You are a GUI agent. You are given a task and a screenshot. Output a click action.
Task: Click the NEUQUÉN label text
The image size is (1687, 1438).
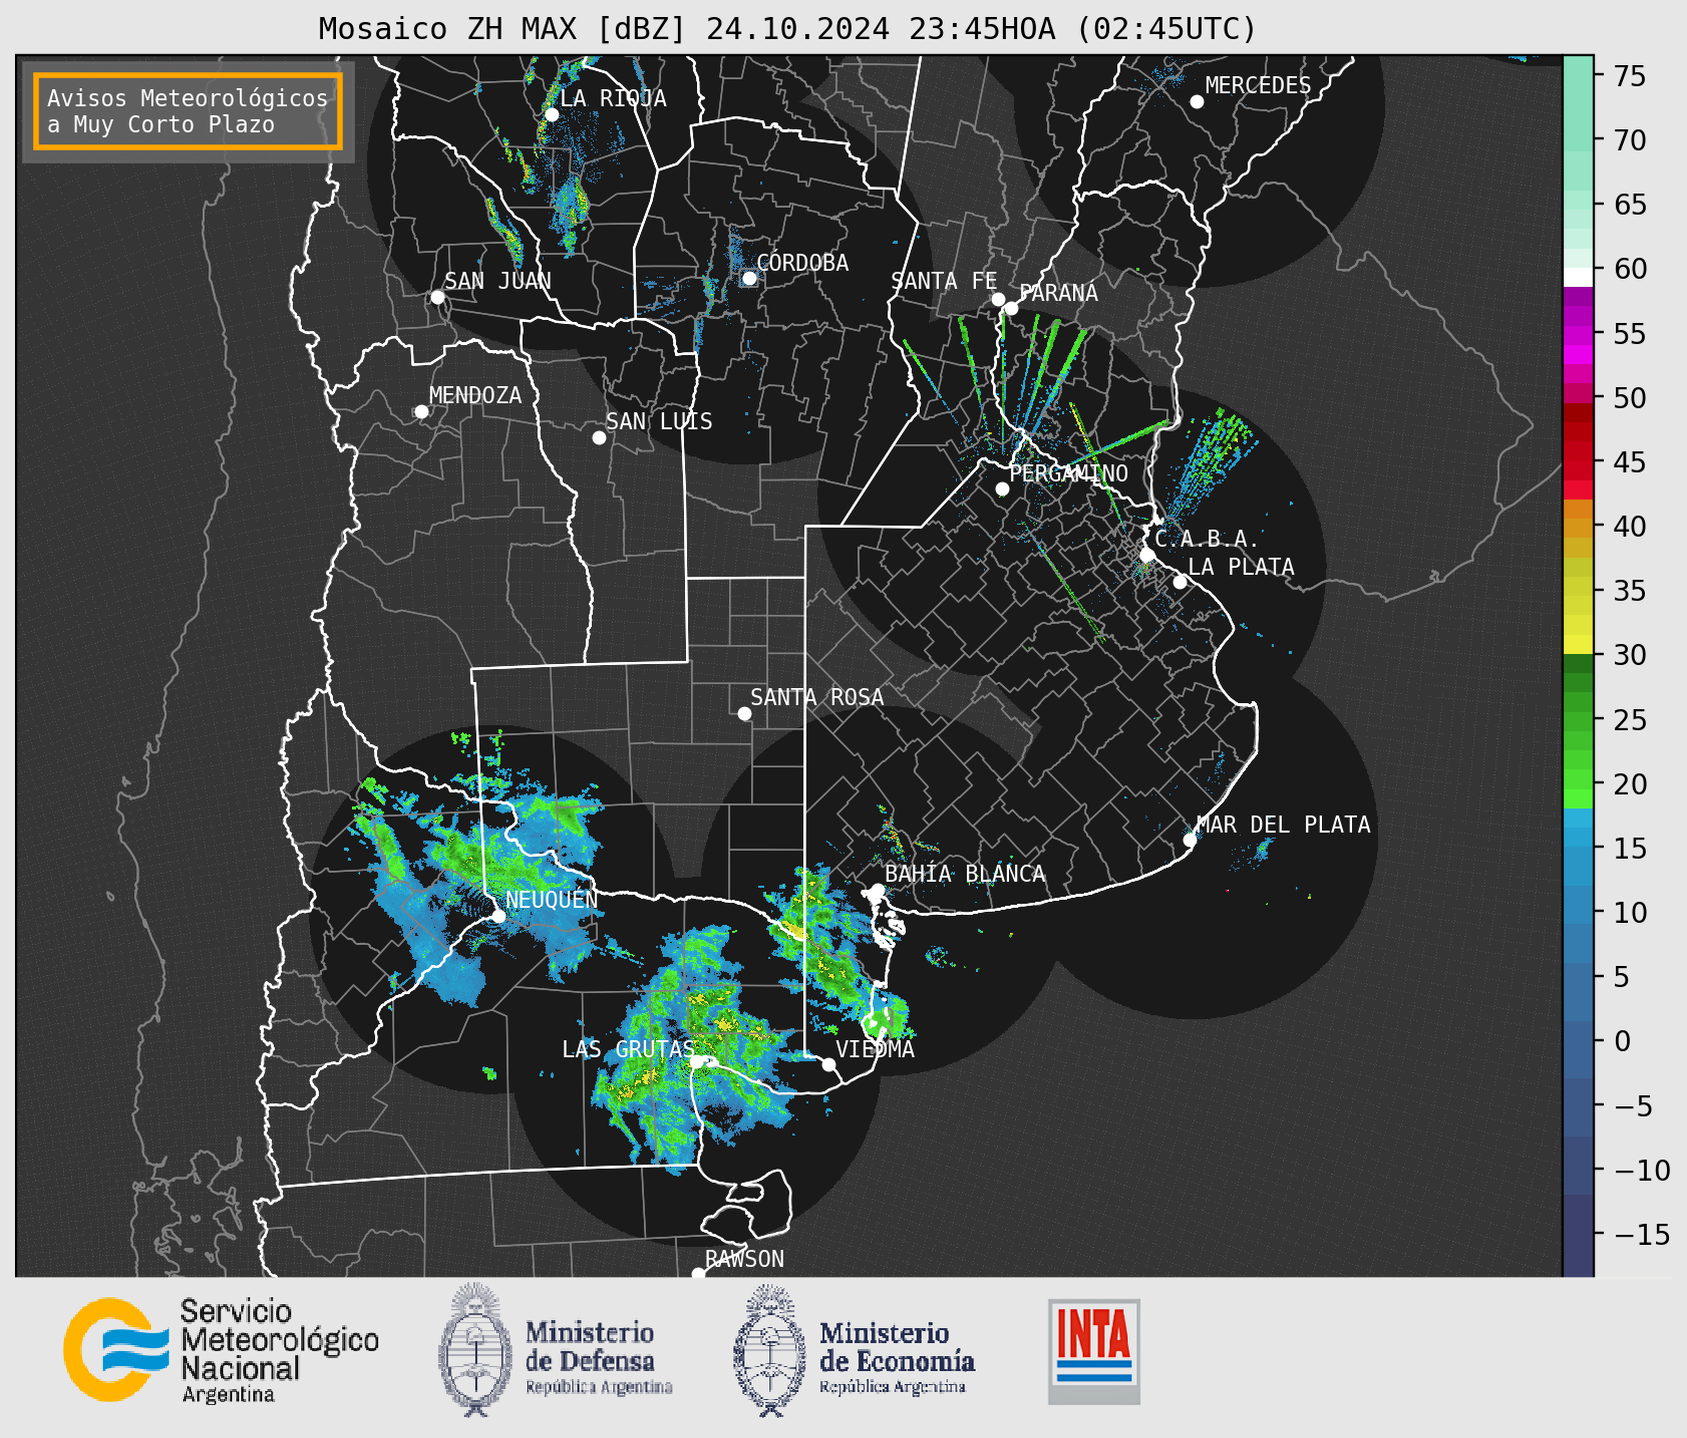click(552, 900)
